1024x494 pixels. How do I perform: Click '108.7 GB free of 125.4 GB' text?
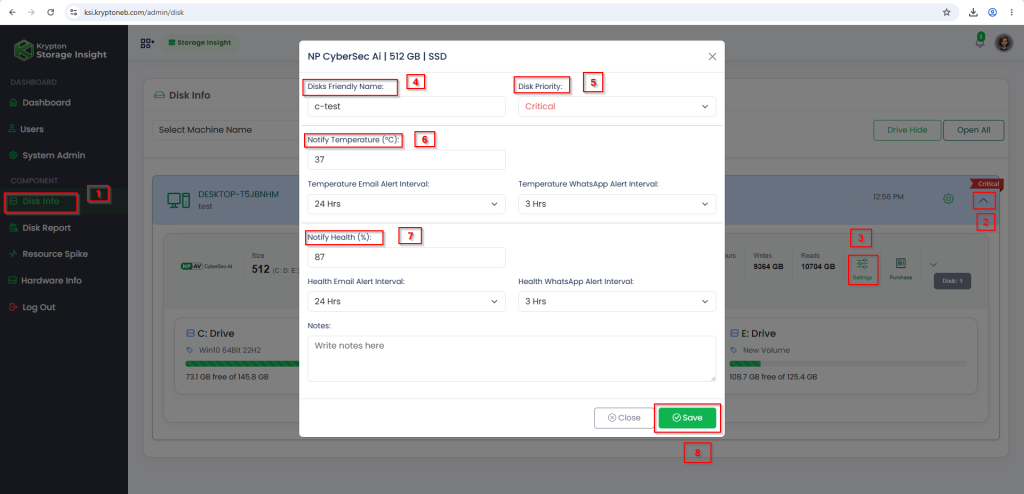[x=773, y=377]
